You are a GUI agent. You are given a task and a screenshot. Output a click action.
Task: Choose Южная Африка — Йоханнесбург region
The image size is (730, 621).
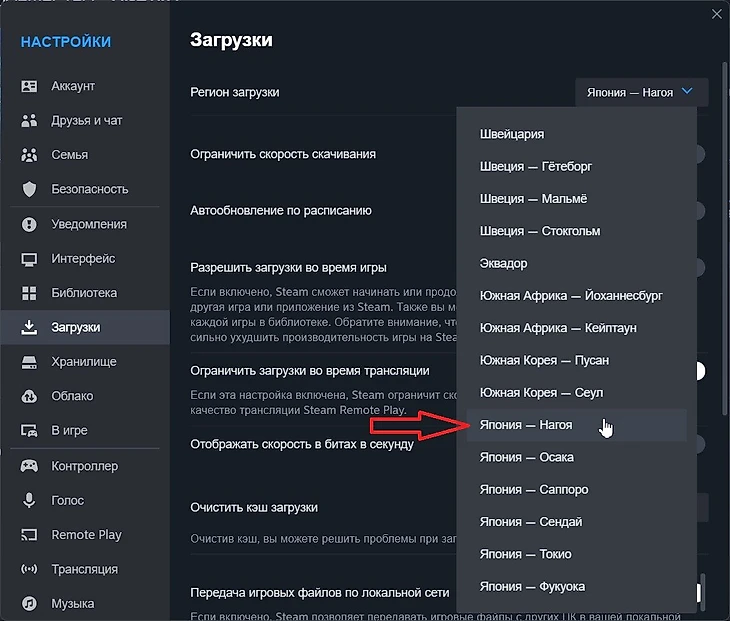click(x=576, y=296)
